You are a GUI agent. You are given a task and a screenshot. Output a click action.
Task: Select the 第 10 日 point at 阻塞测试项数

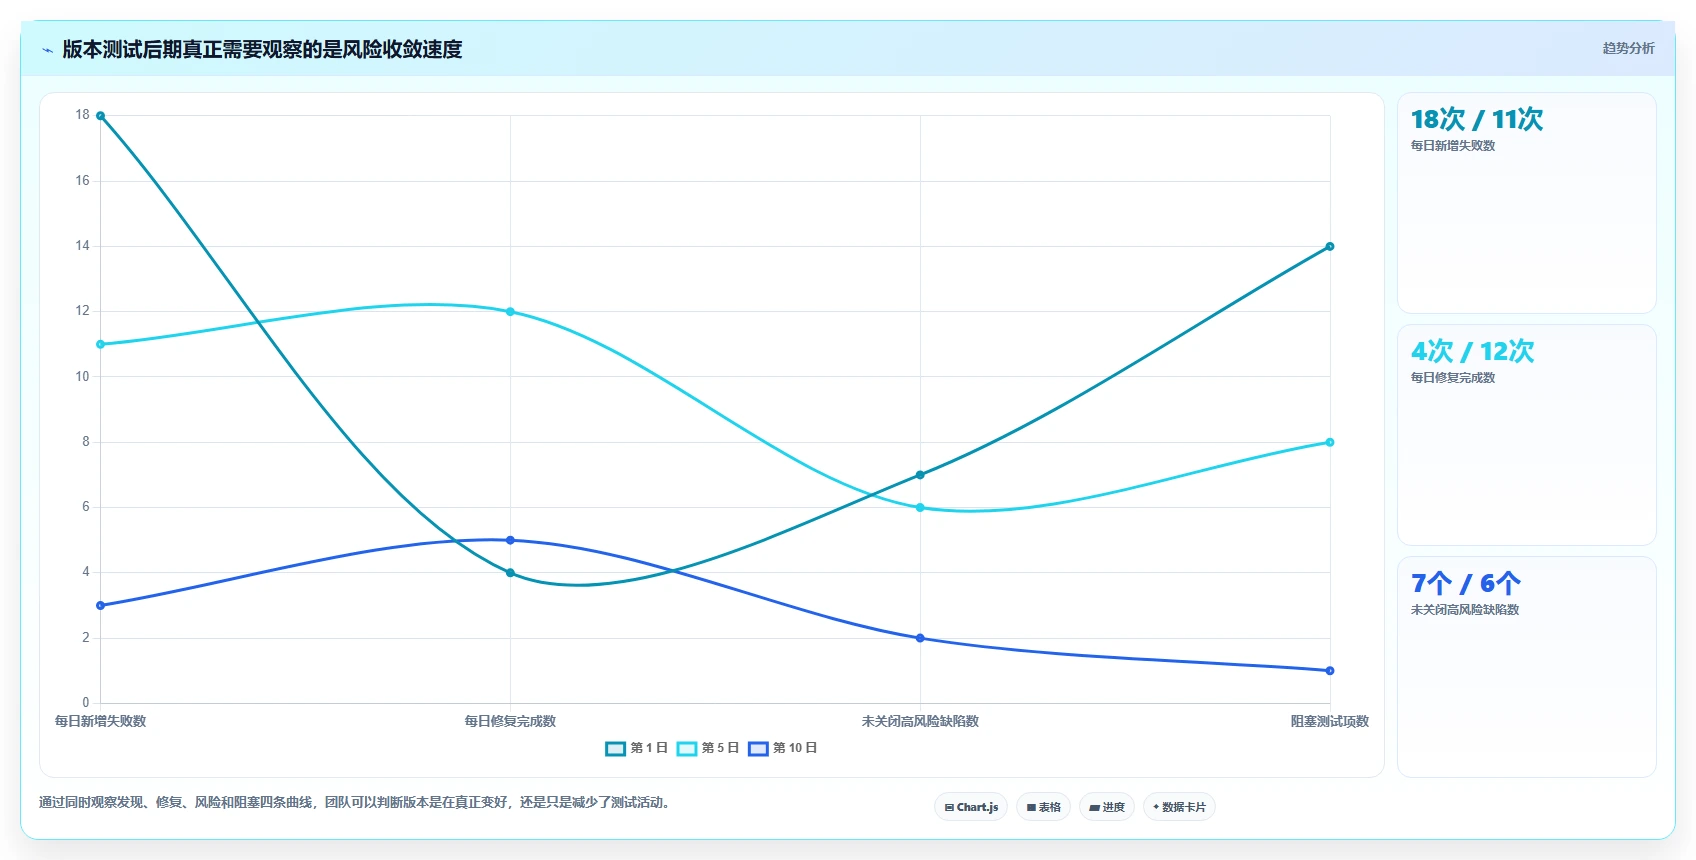pos(1330,671)
